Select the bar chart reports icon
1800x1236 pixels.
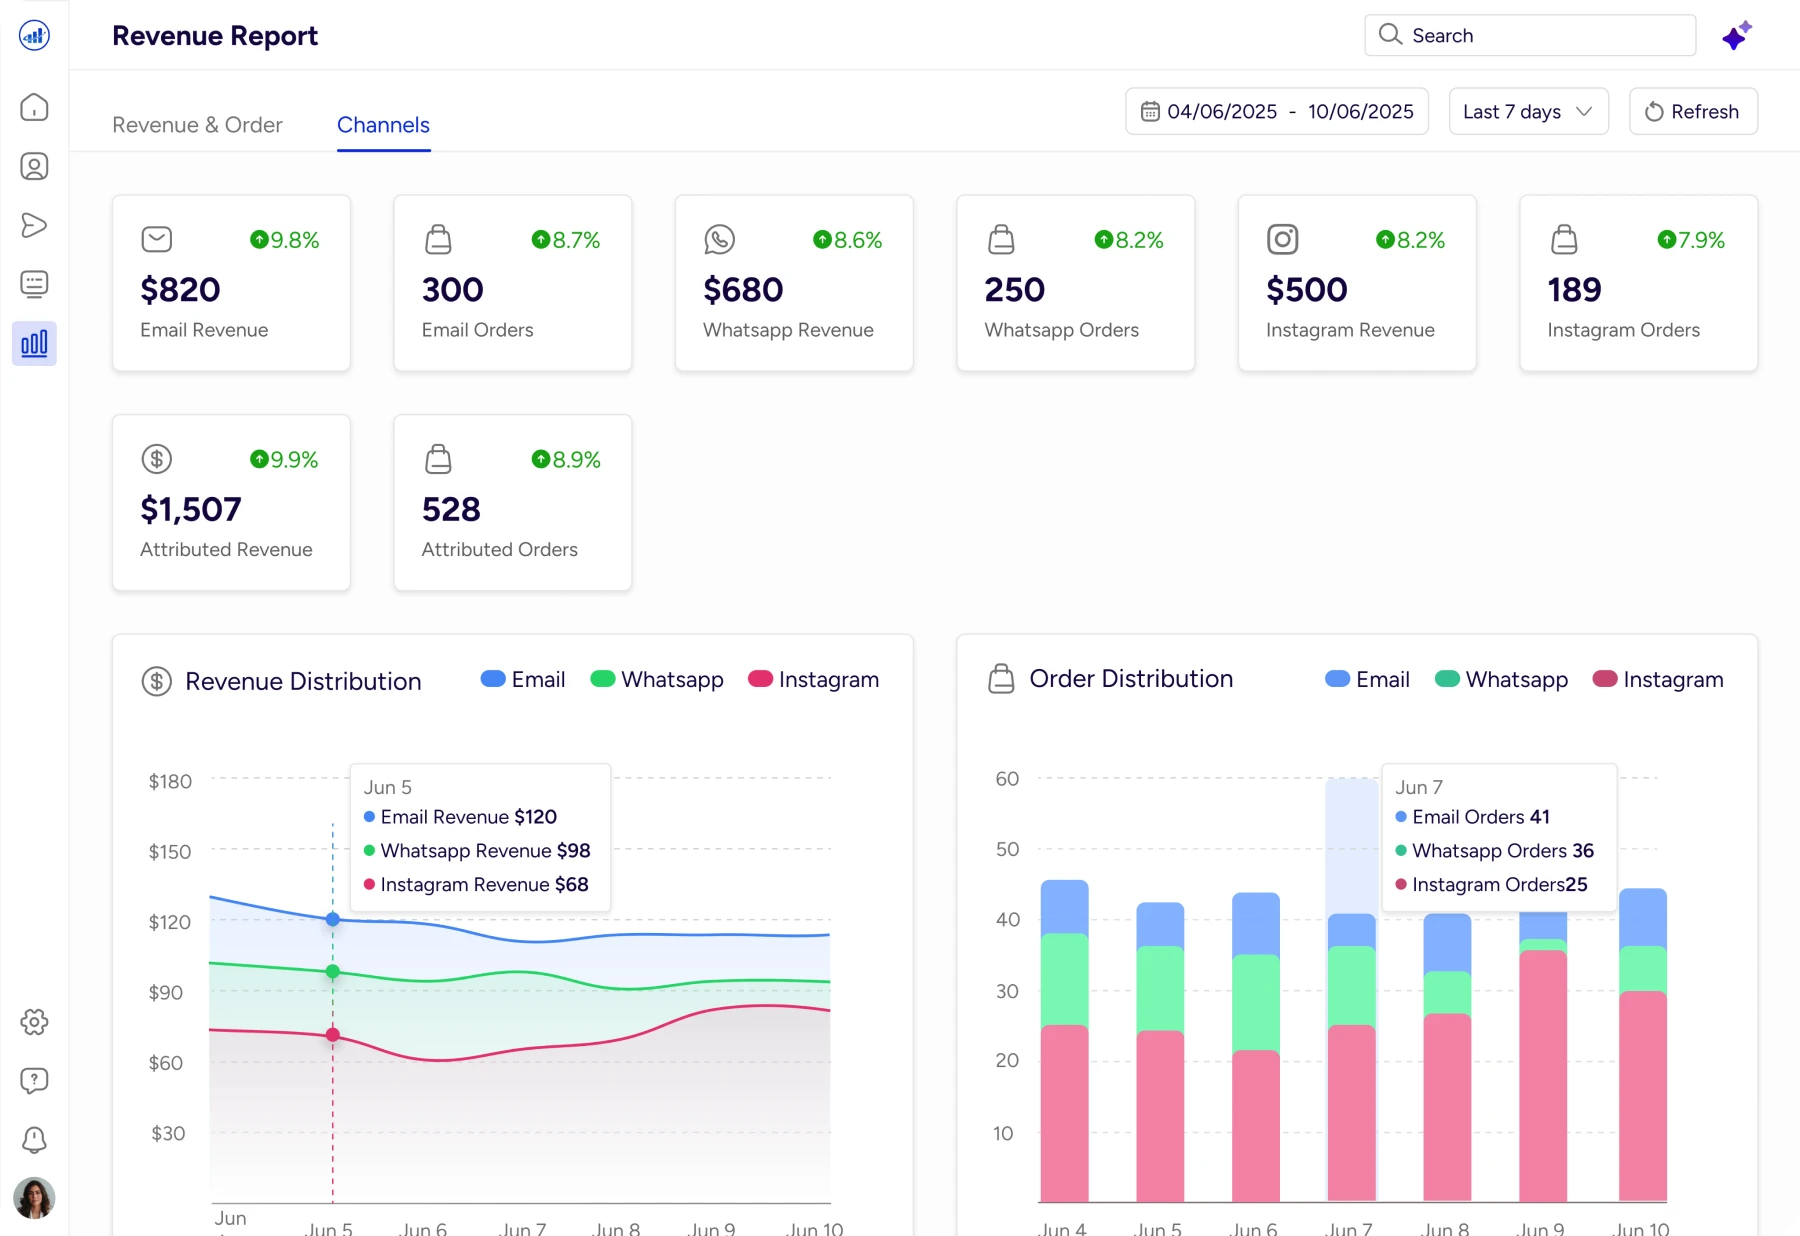point(34,344)
